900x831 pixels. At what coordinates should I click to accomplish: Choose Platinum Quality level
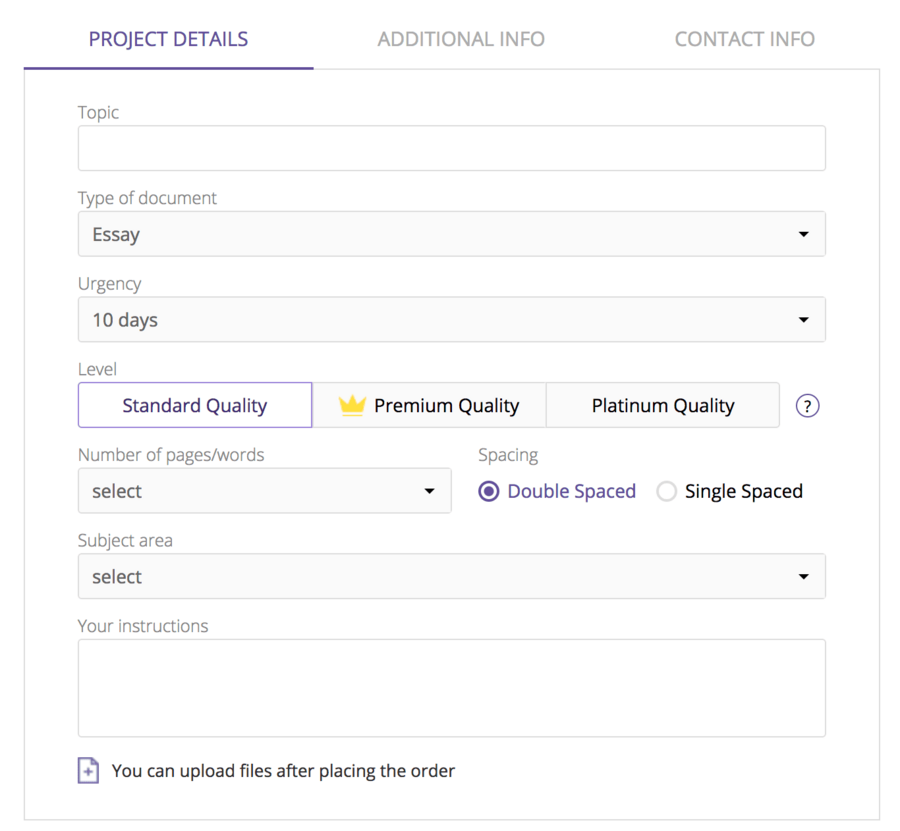coord(663,405)
